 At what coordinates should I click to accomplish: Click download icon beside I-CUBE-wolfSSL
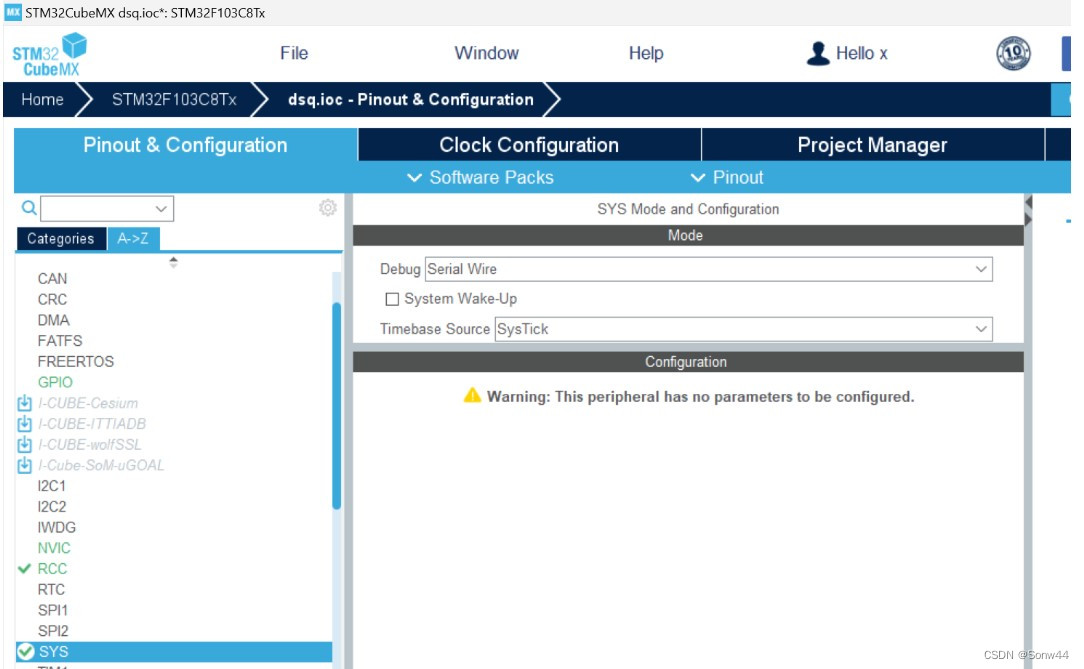pyautogui.click(x=24, y=444)
